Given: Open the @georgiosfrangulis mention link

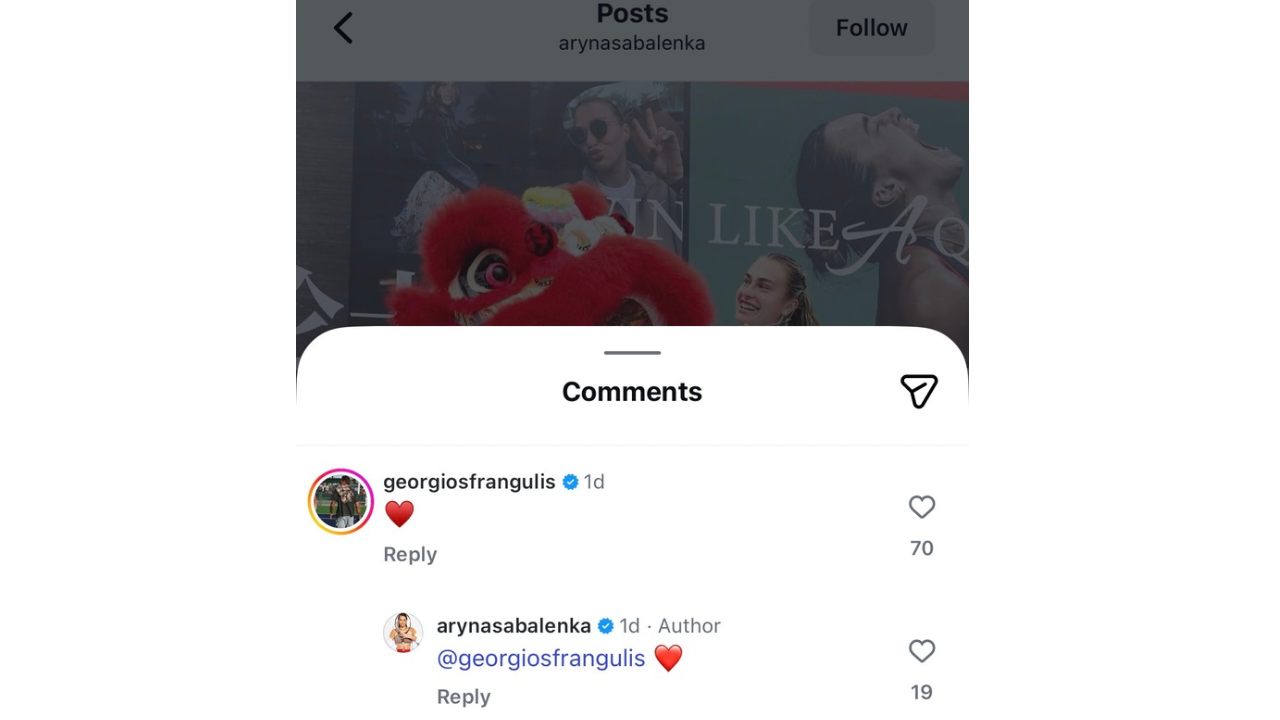Looking at the screenshot, I should point(541,658).
